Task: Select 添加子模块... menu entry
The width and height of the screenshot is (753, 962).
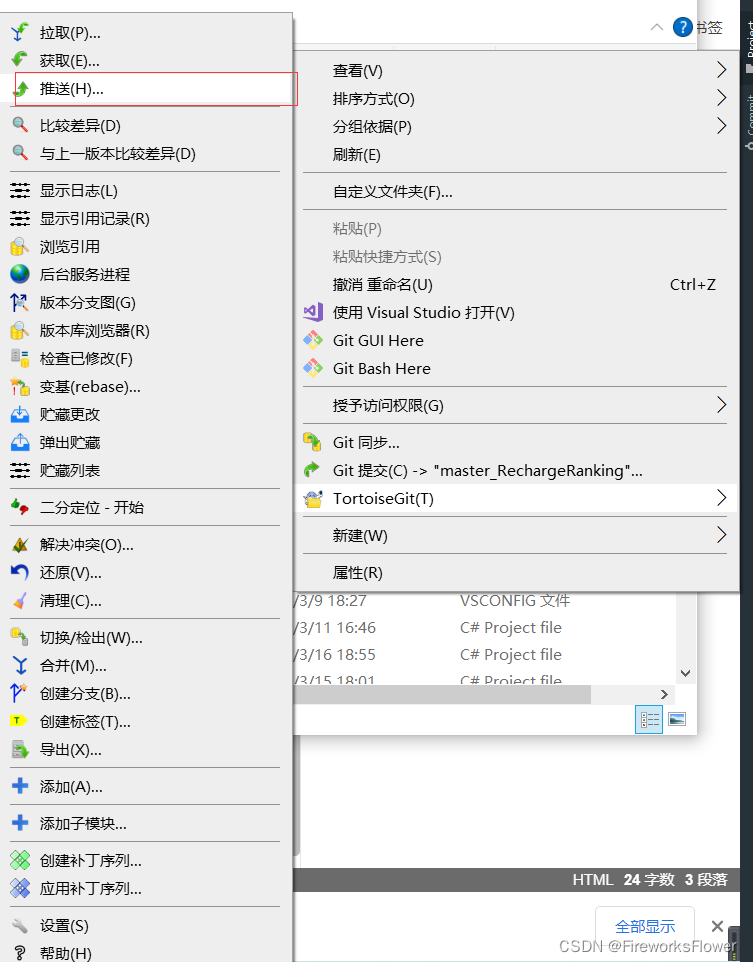Action: pos(145,823)
